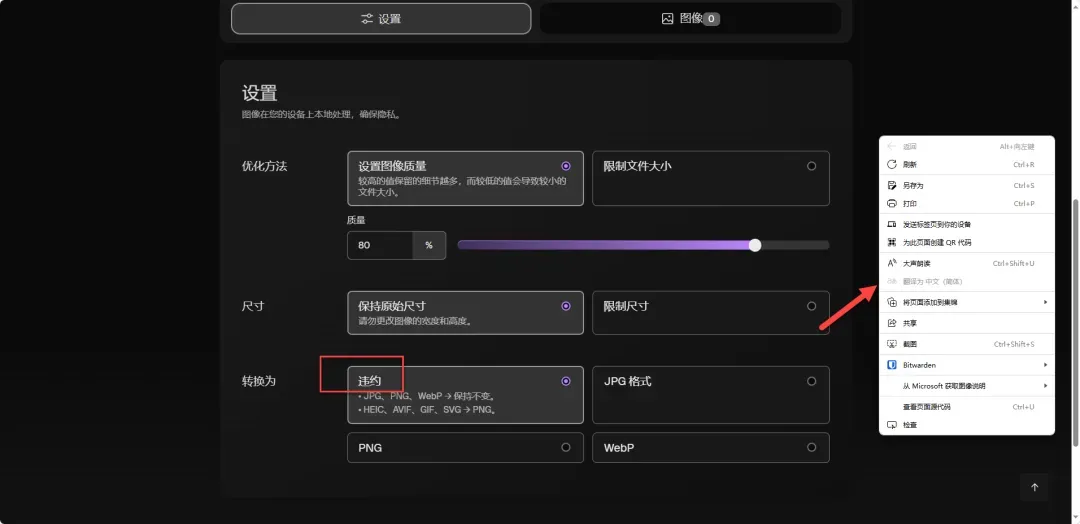The height and width of the screenshot is (524, 1080).
Task: Click the screenshot icon (截图)
Action: point(891,344)
